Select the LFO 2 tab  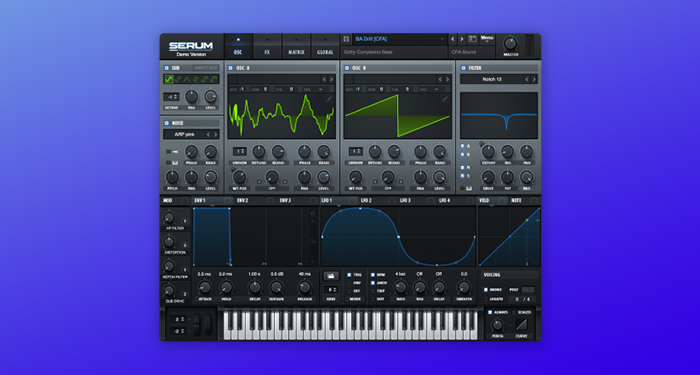point(366,201)
